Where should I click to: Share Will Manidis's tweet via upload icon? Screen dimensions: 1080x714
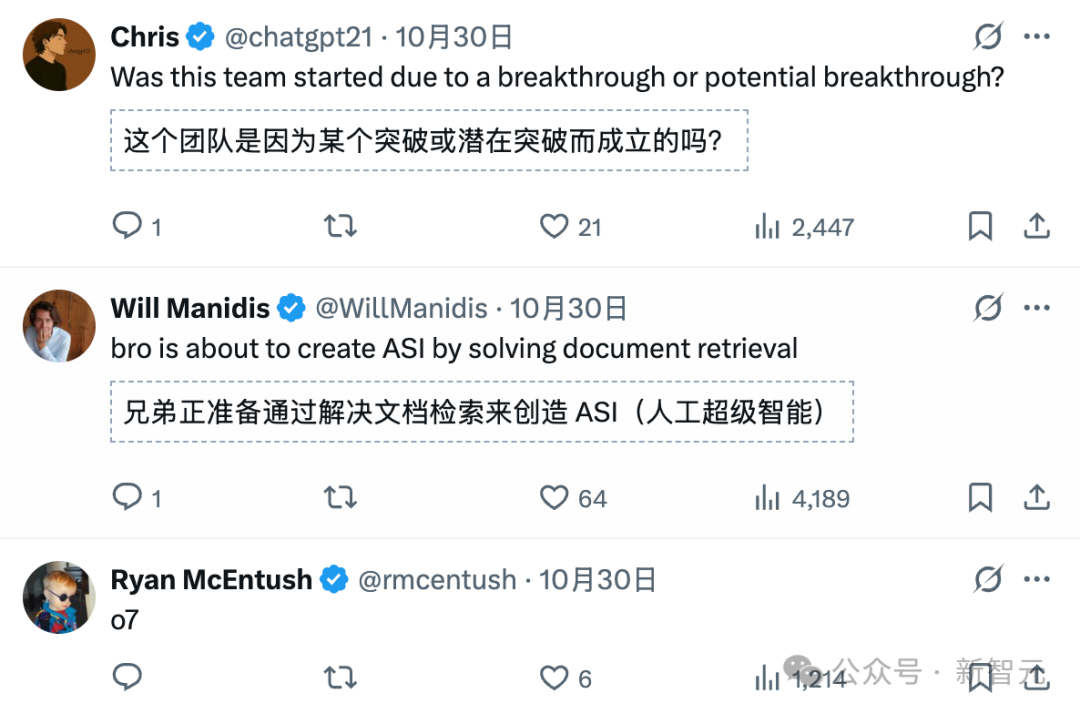[x=1038, y=497]
